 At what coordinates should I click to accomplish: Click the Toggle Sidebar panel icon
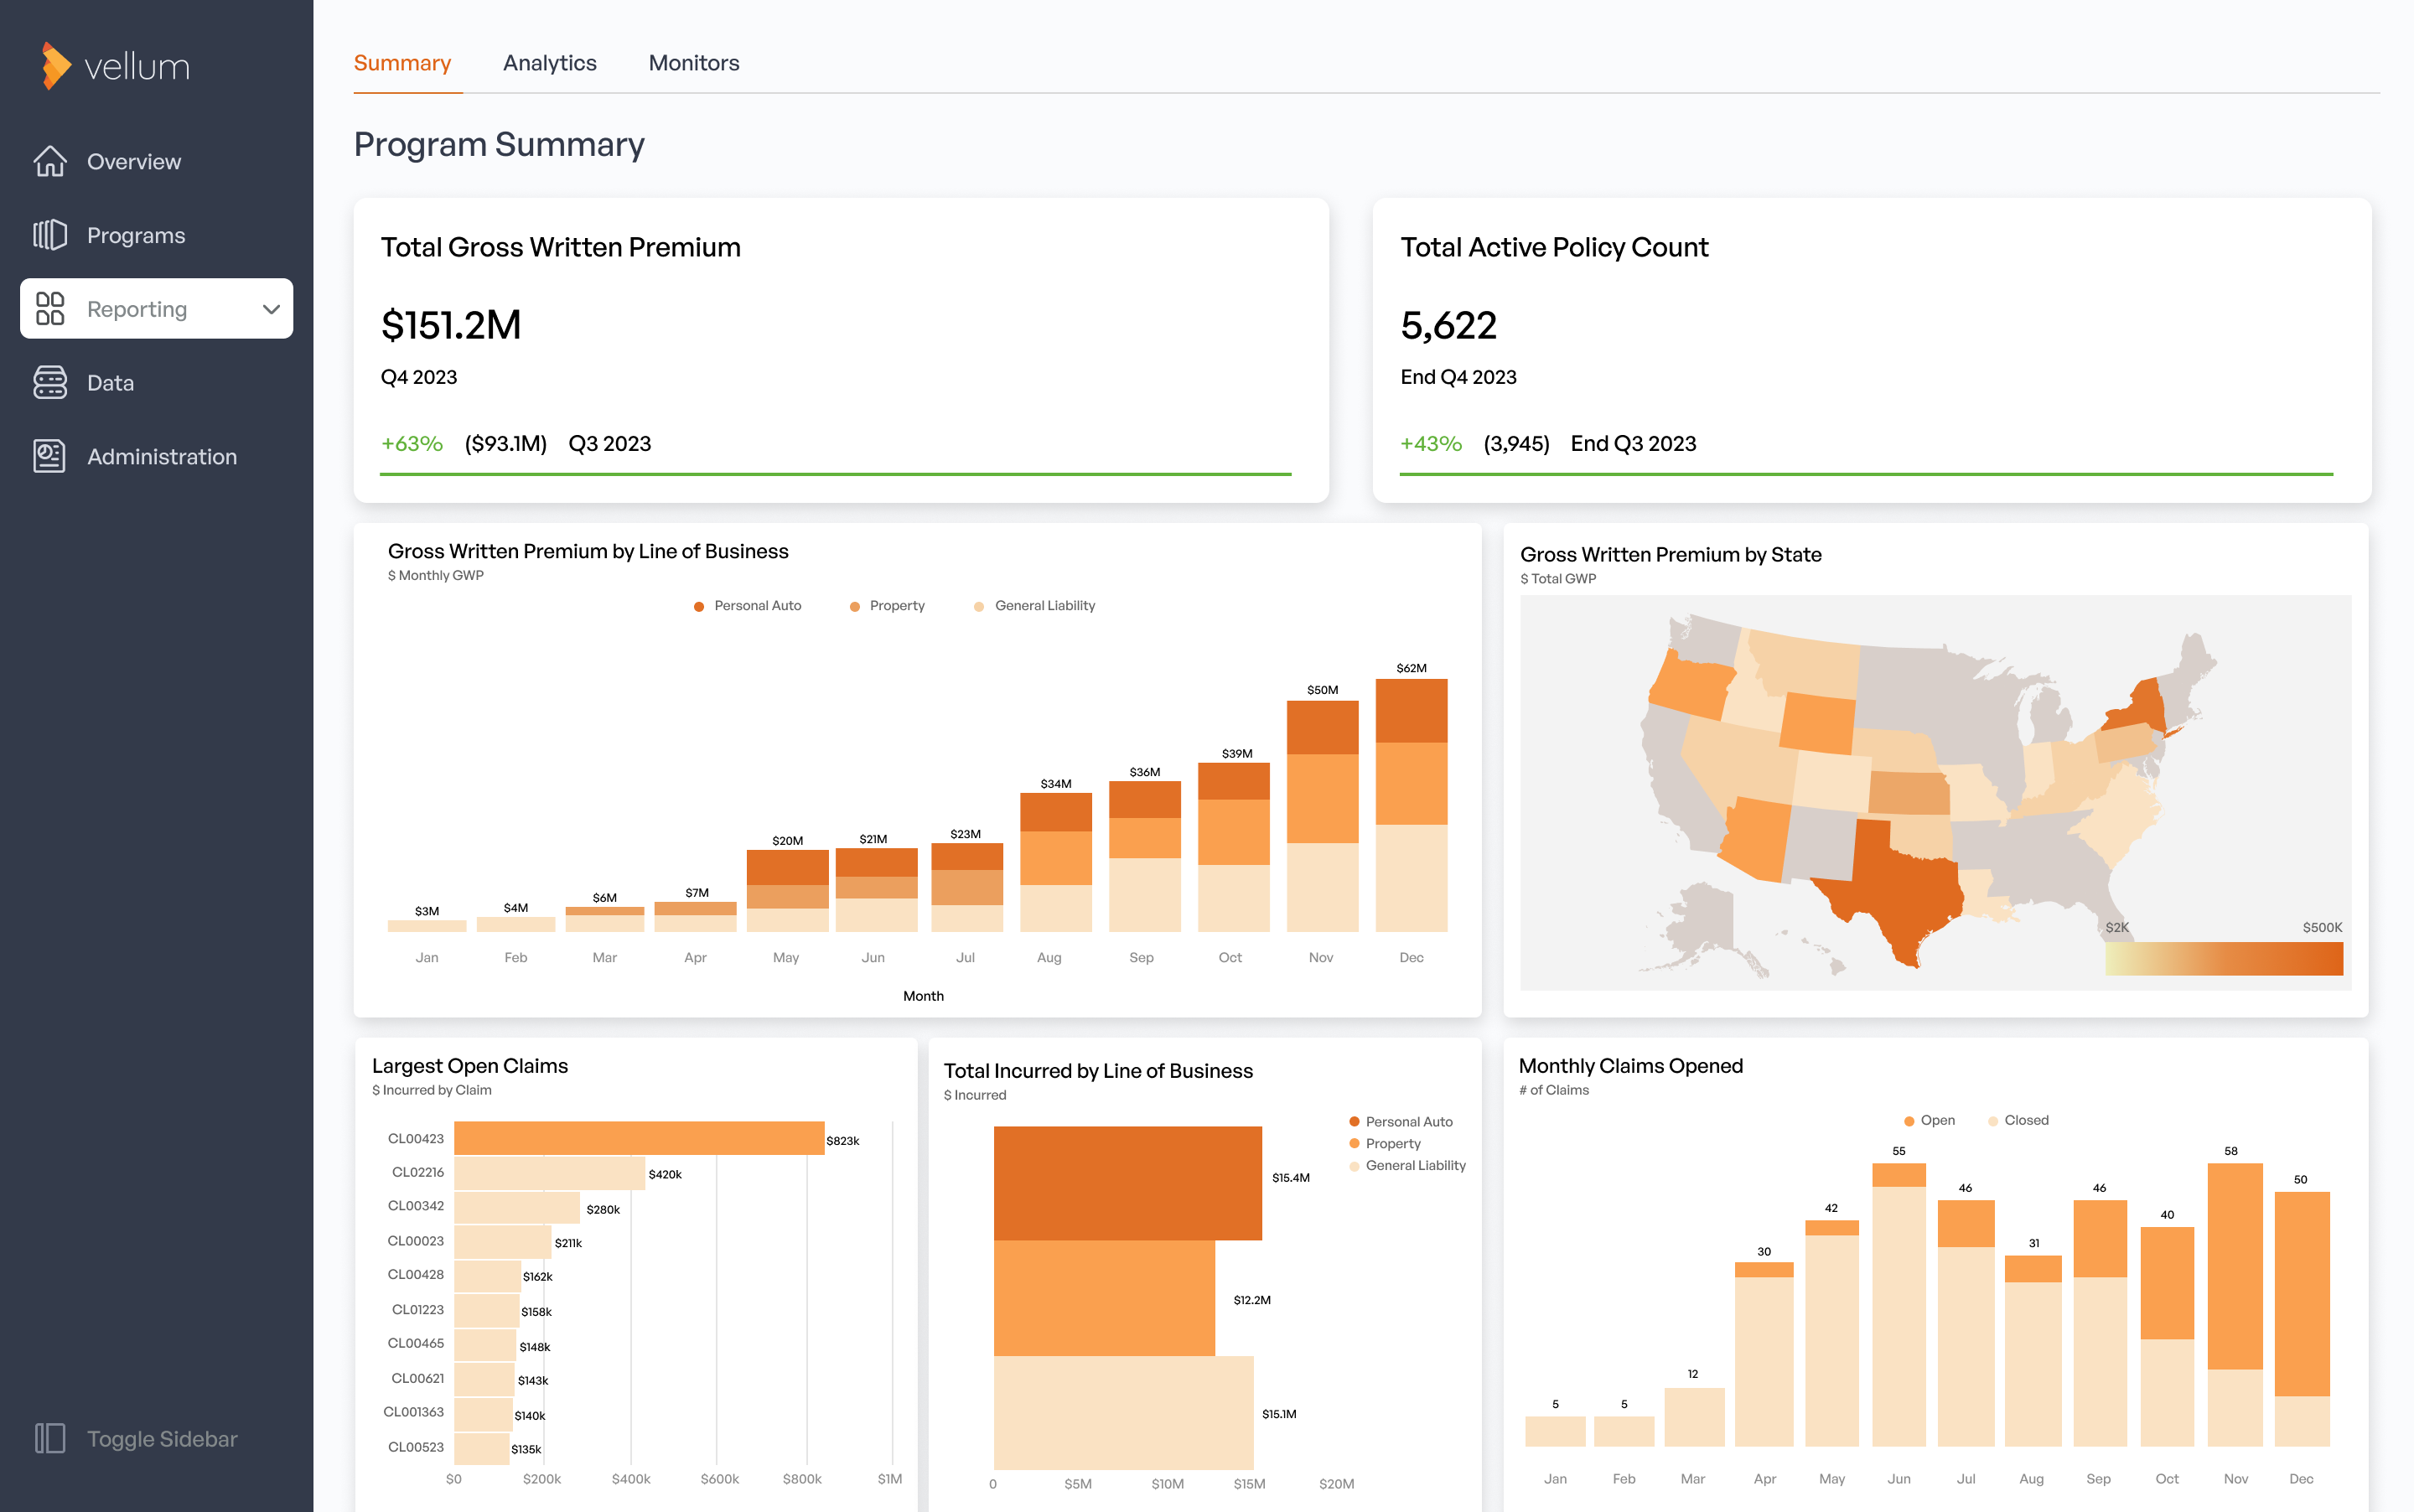[x=50, y=1438]
